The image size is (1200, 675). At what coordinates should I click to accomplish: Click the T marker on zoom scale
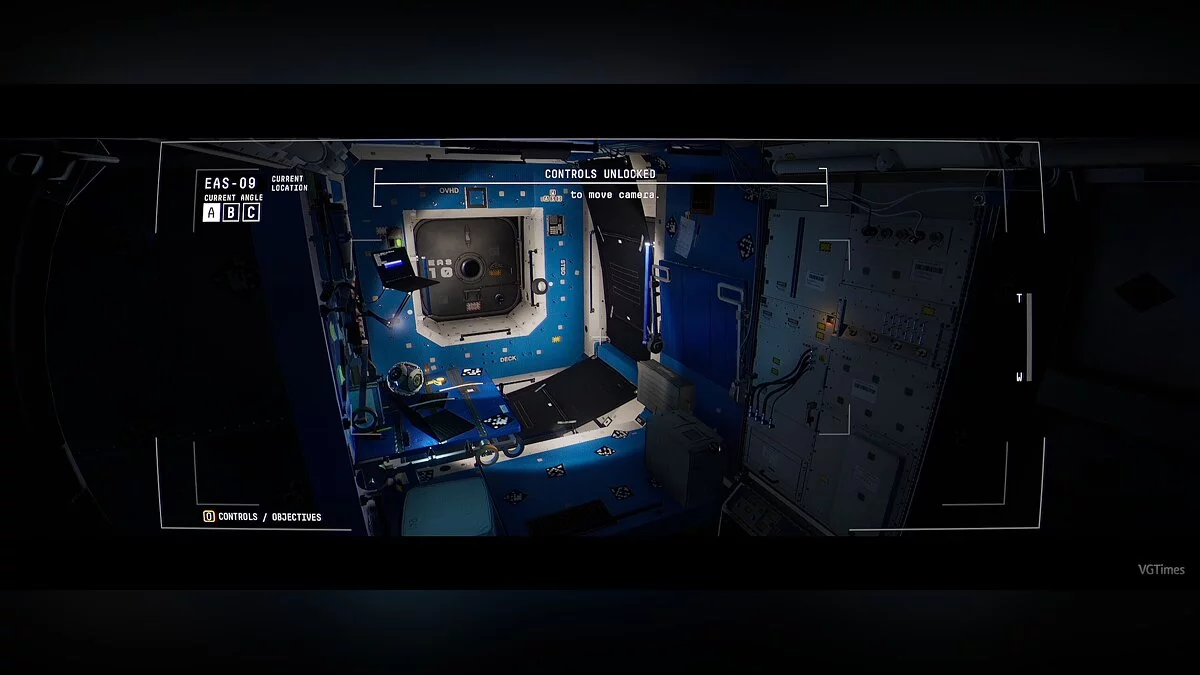pyautogui.click(x=1019, y=298)
